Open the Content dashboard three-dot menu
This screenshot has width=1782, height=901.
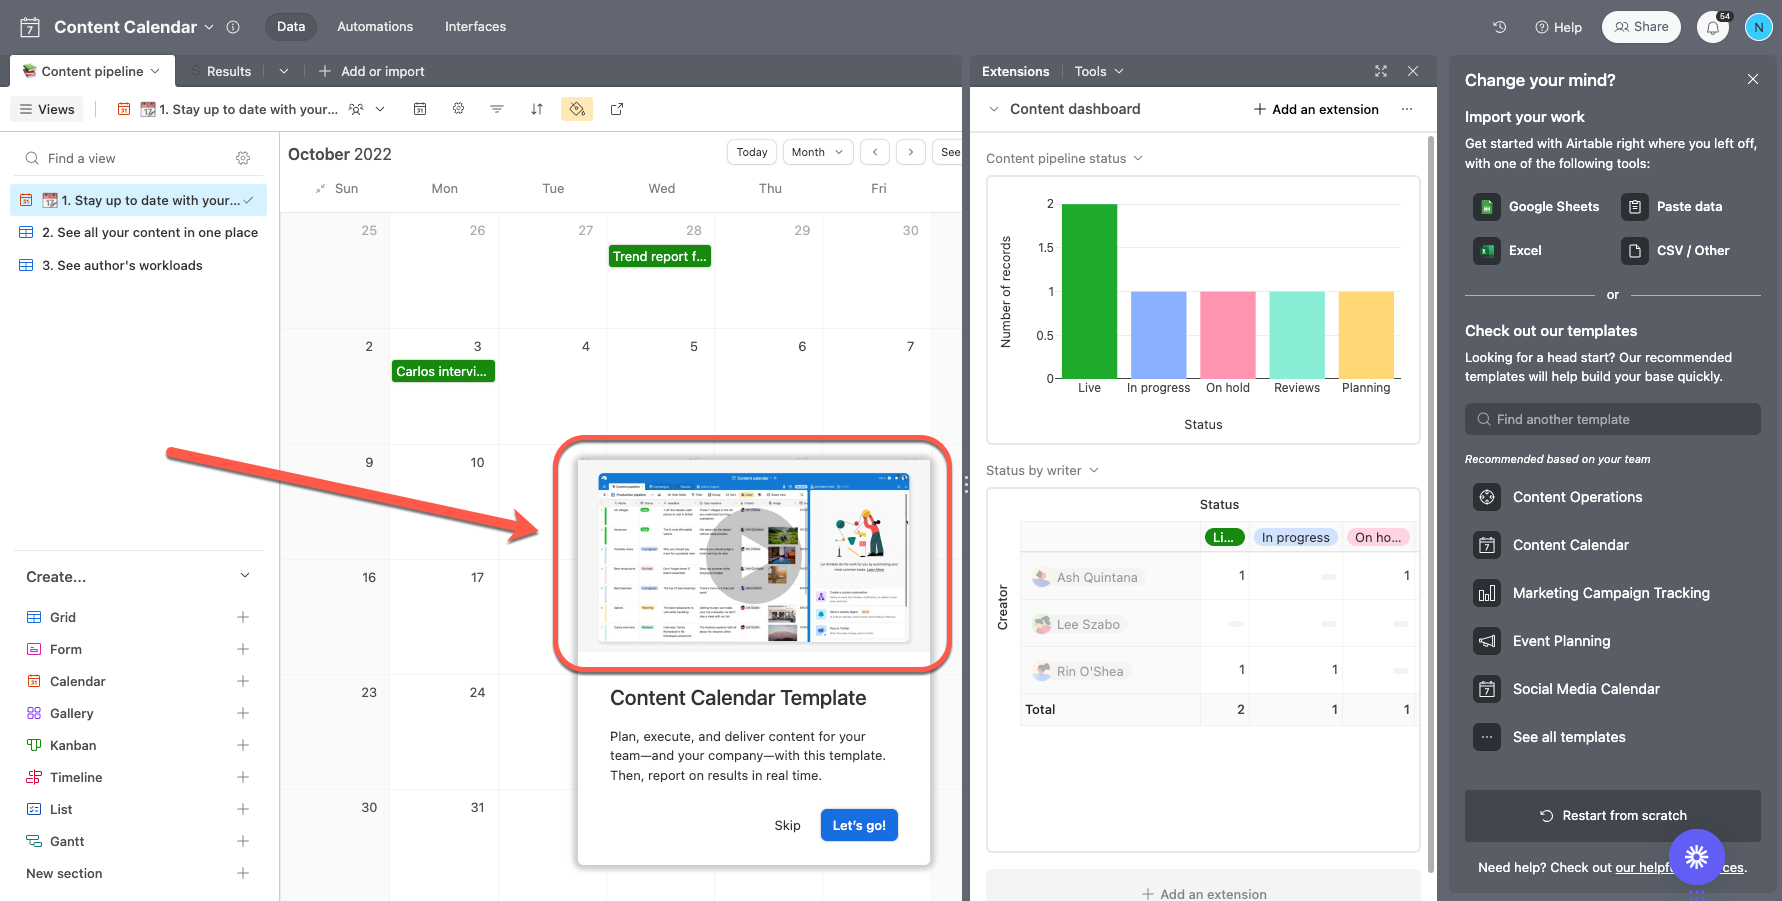point(1407,109)
